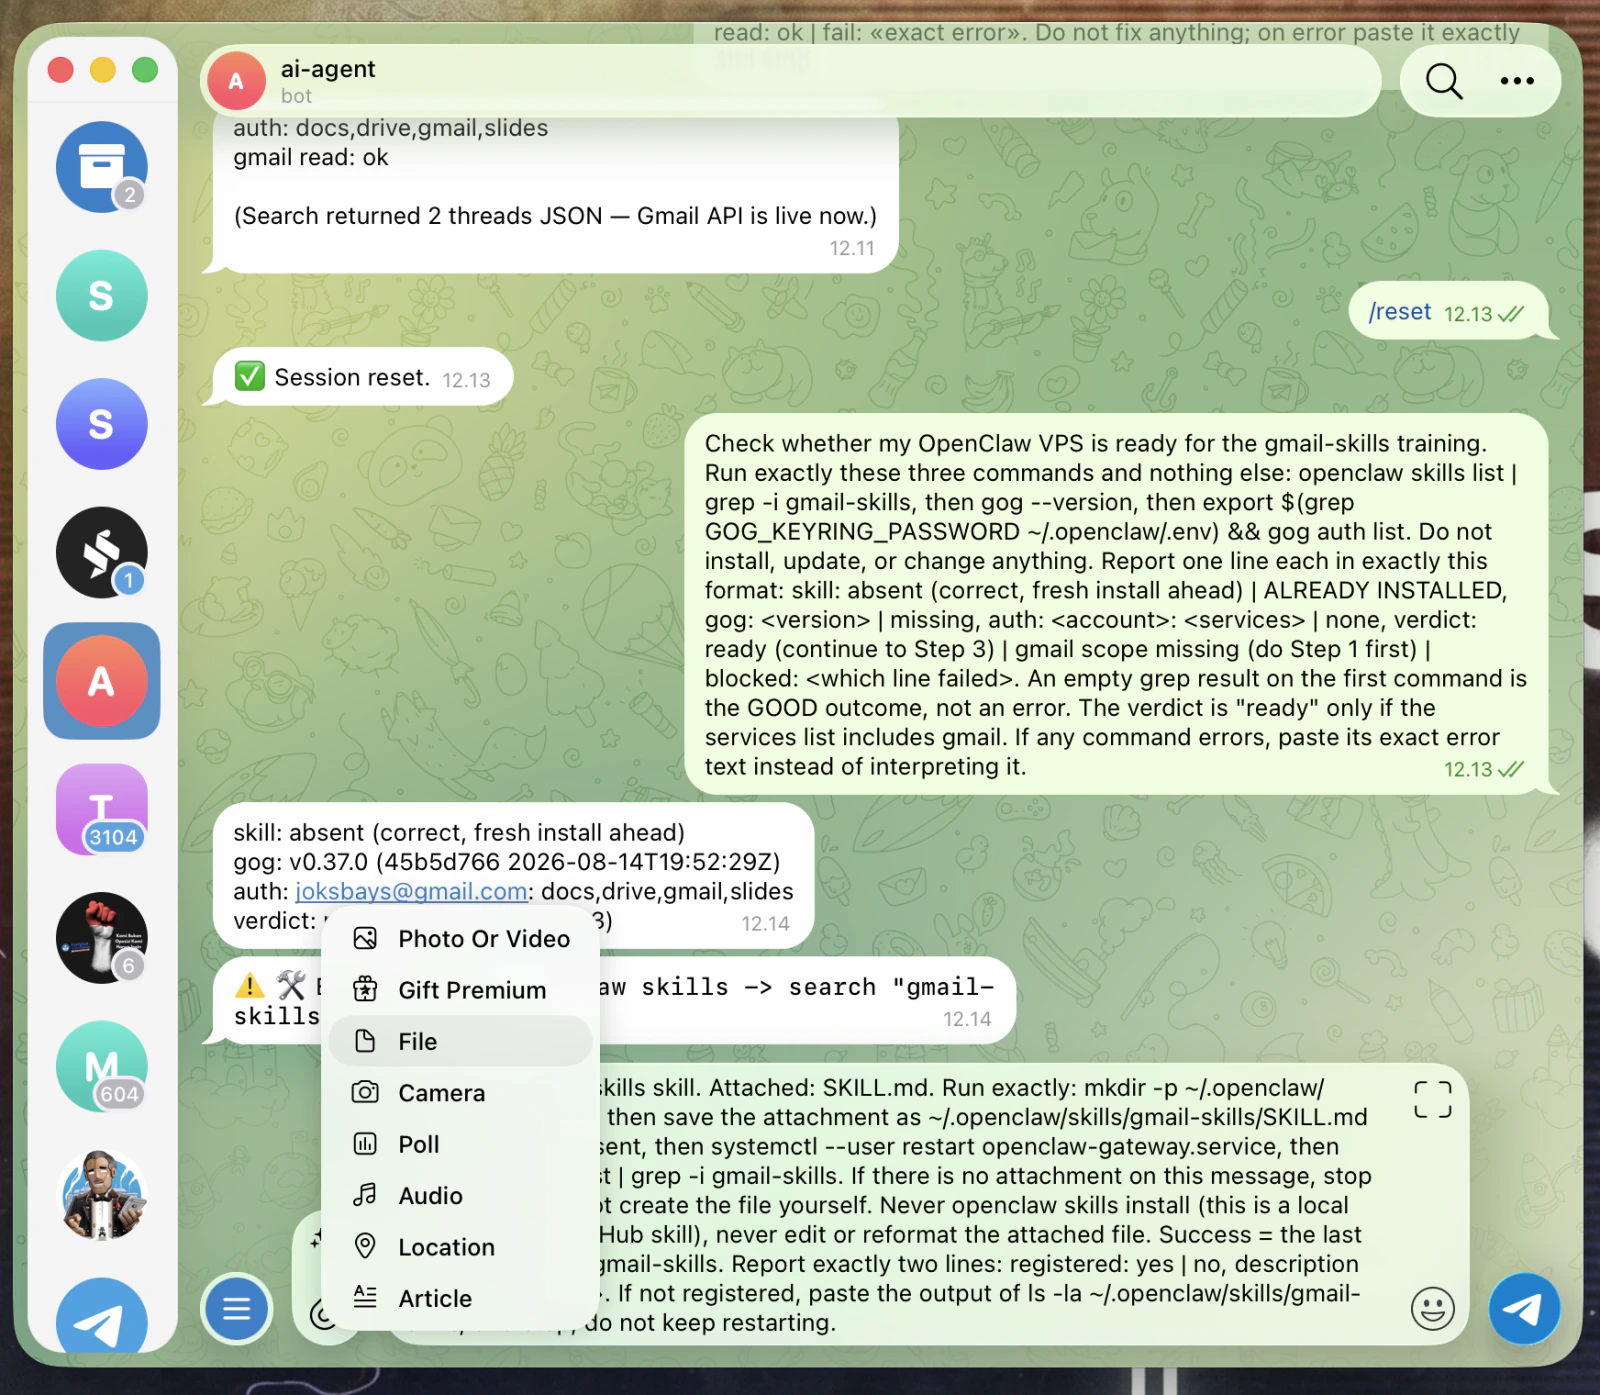Send the composed message
Screen dimensions: 1600x1395
point(1524,1308)
